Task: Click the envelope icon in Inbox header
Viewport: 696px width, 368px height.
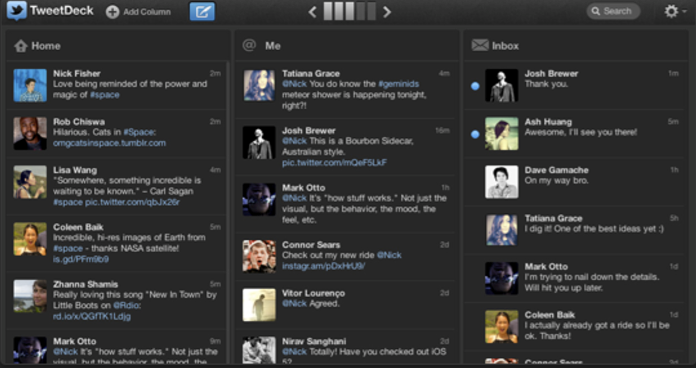Action: pos(480,45)
